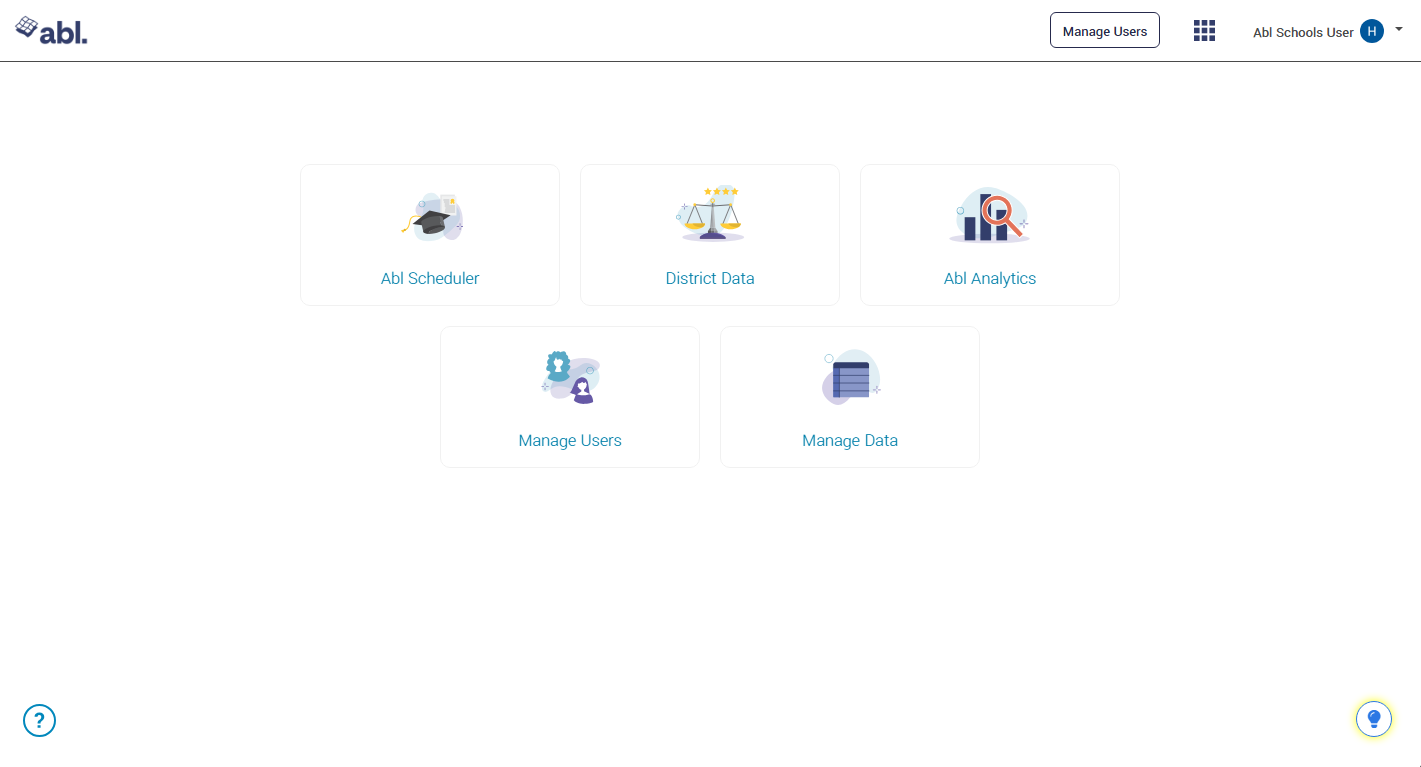The width and height of the screenshot is (1421, 767).
Task: Click the abl. wordmark text in header
Action: pyautogui.click(x=64, y=32)
